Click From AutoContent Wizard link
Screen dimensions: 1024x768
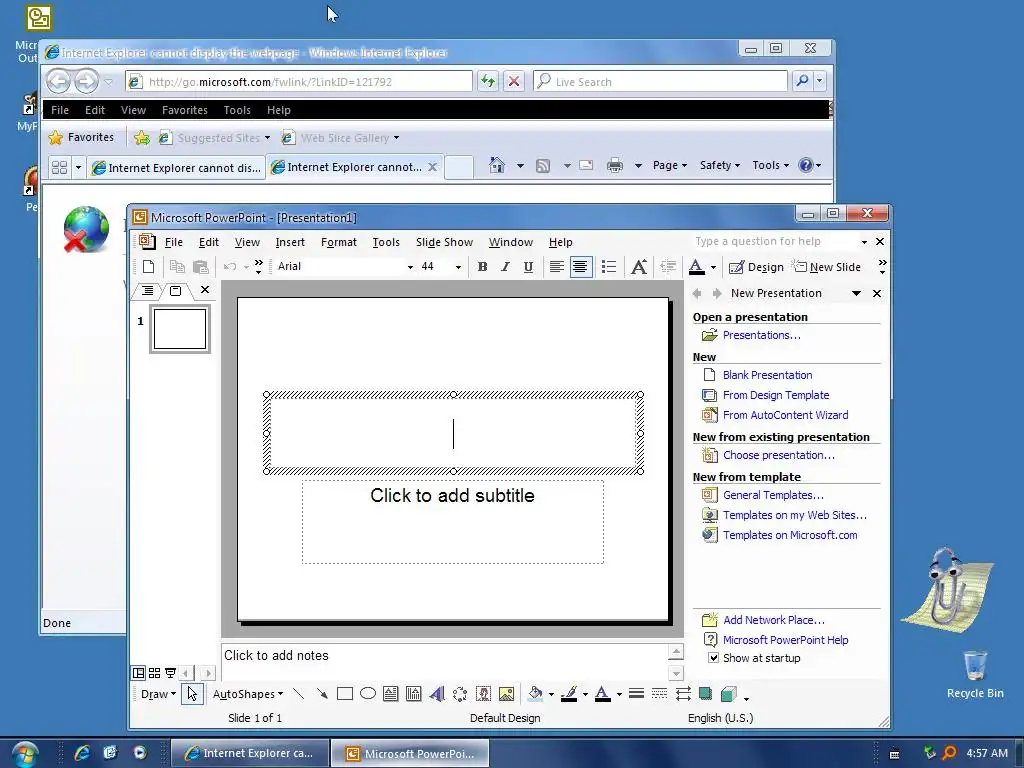(x=786, y=415)
